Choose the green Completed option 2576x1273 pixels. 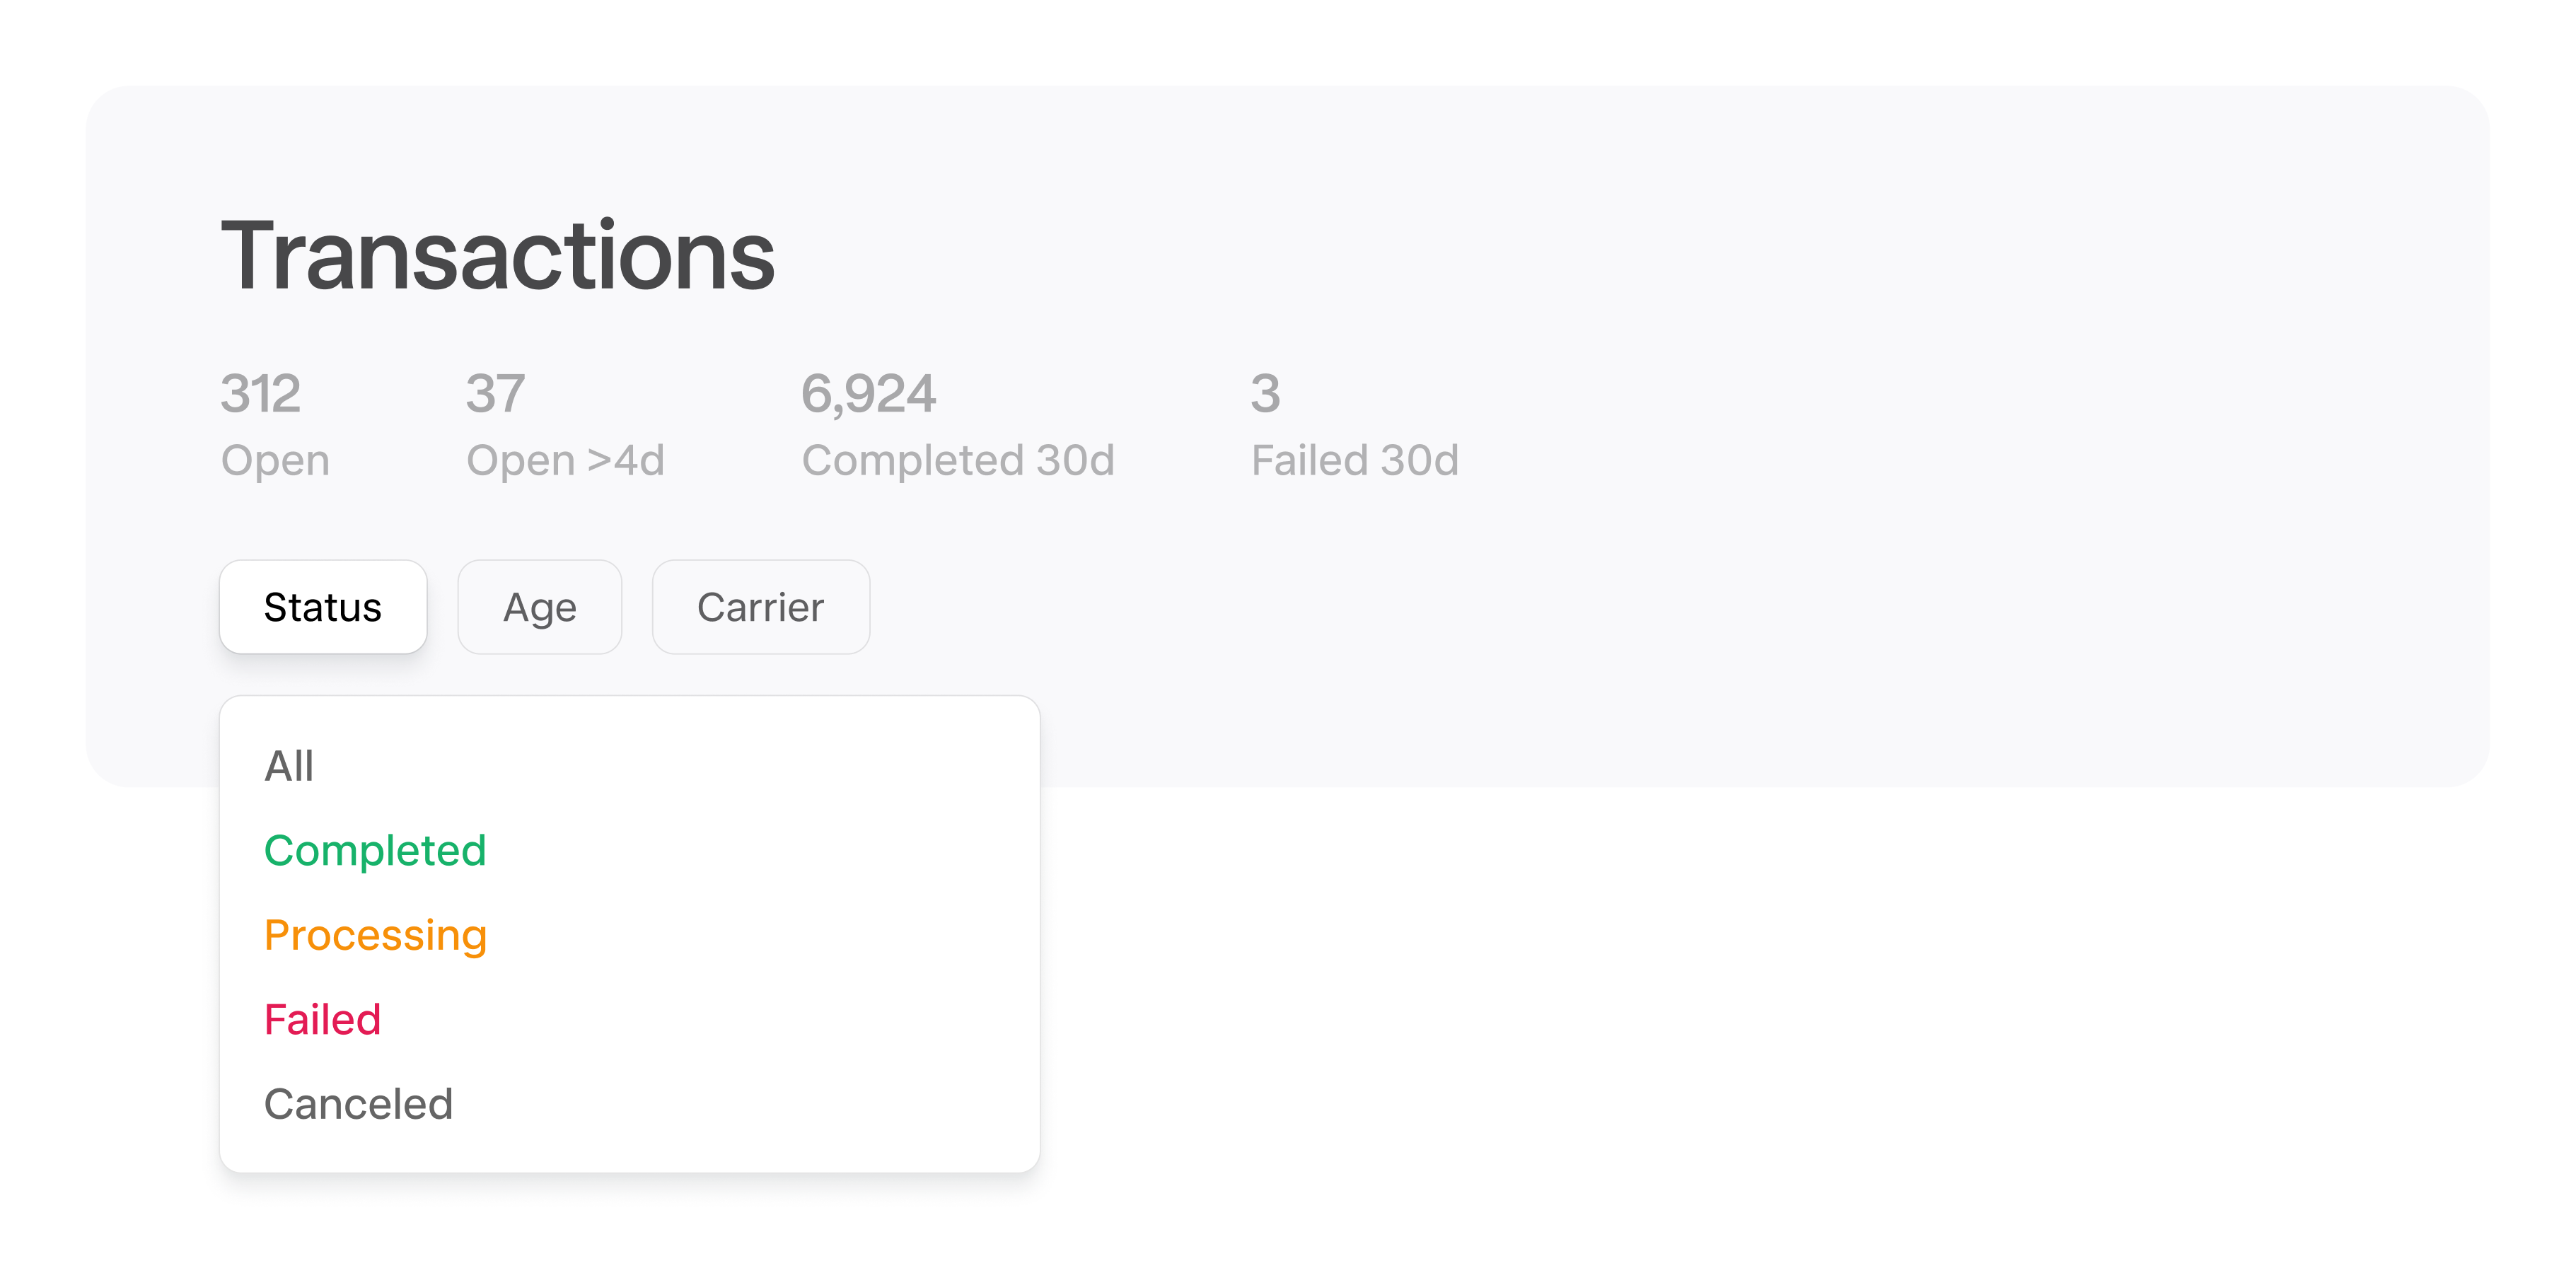click(x=630, y=850)
